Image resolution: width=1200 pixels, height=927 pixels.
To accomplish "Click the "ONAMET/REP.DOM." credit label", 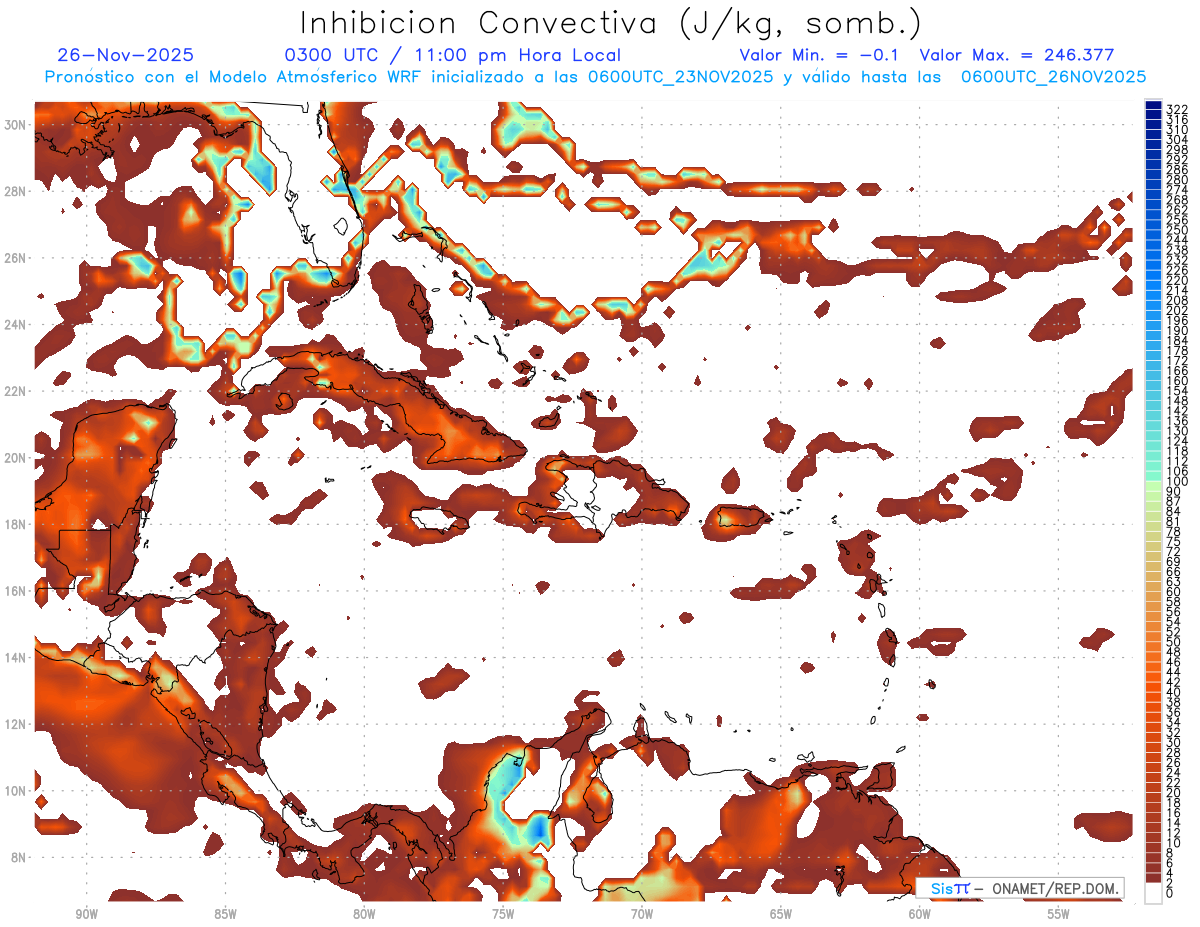I will (1058, 888).
